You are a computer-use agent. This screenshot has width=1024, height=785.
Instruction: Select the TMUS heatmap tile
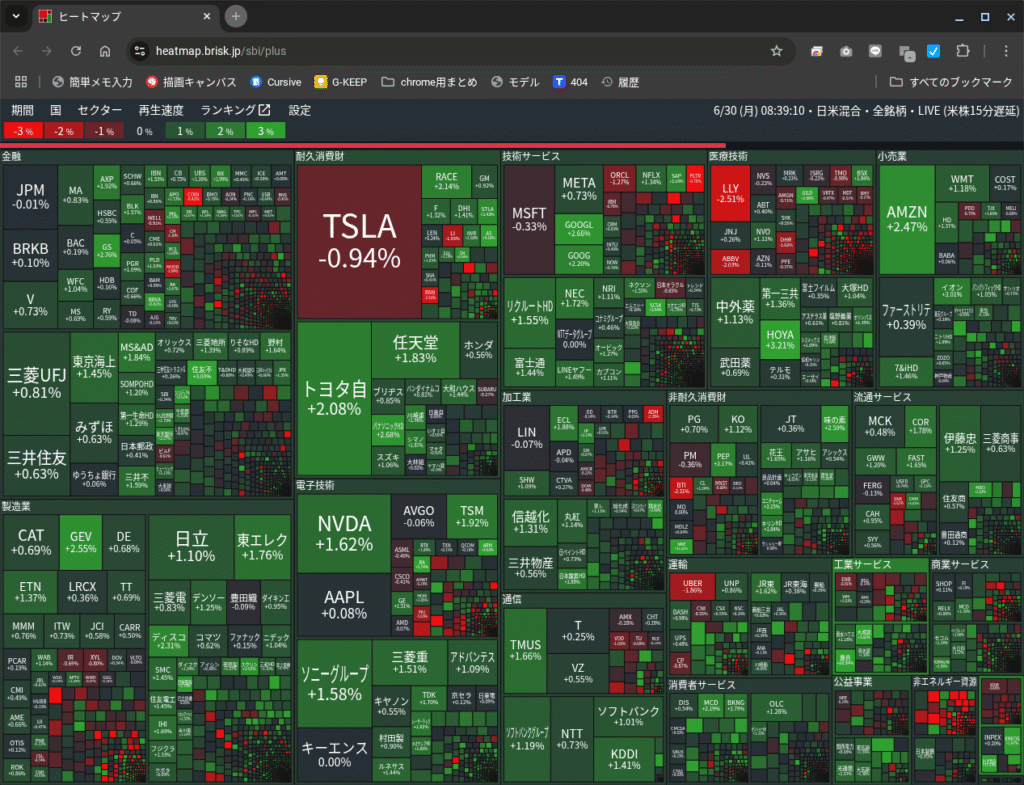pos(525,650)
